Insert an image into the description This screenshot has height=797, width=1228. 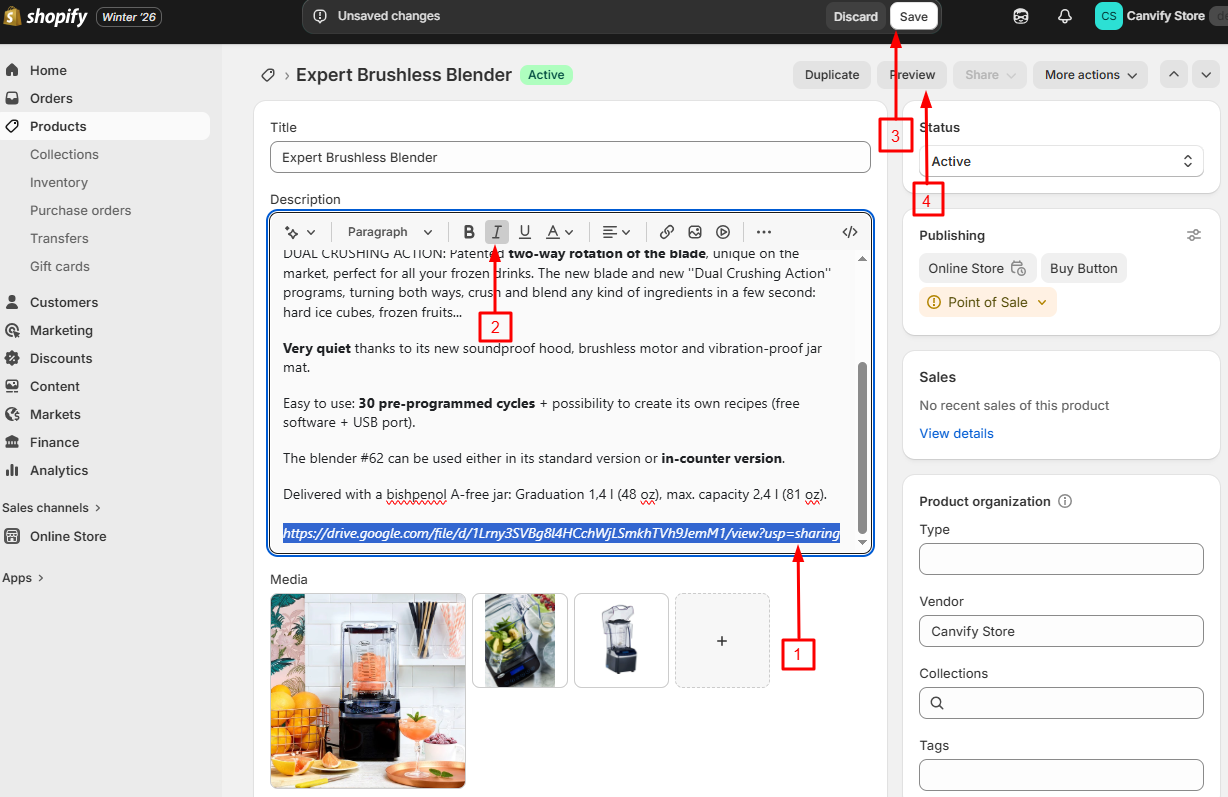tap(694, 231)
